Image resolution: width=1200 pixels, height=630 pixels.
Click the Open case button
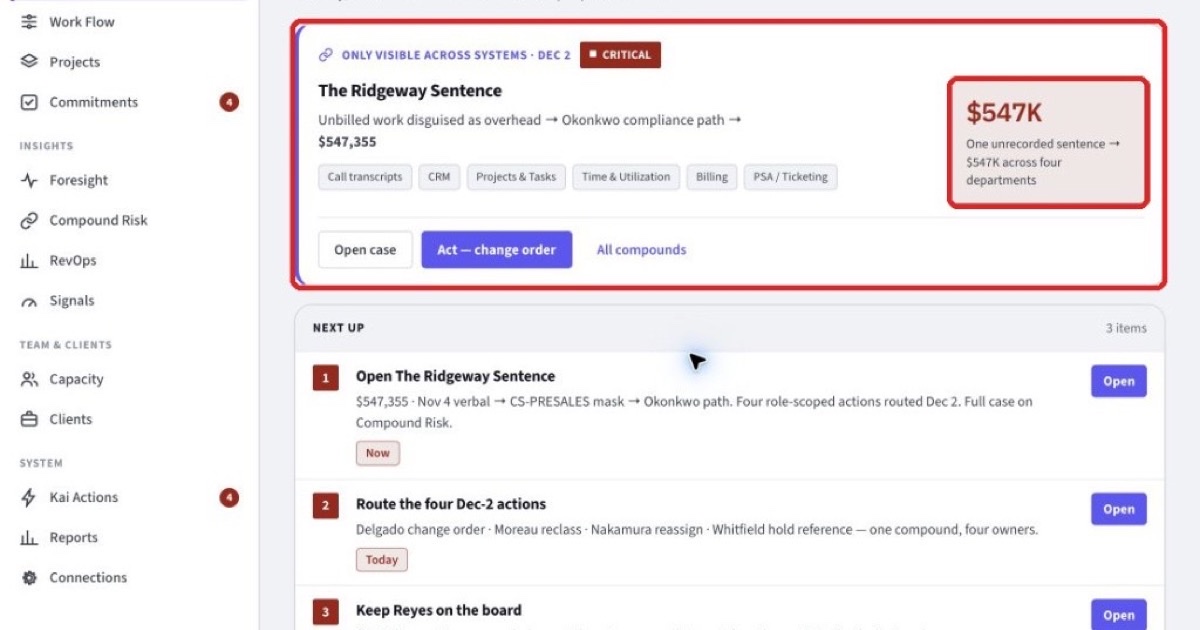point(365,250)
